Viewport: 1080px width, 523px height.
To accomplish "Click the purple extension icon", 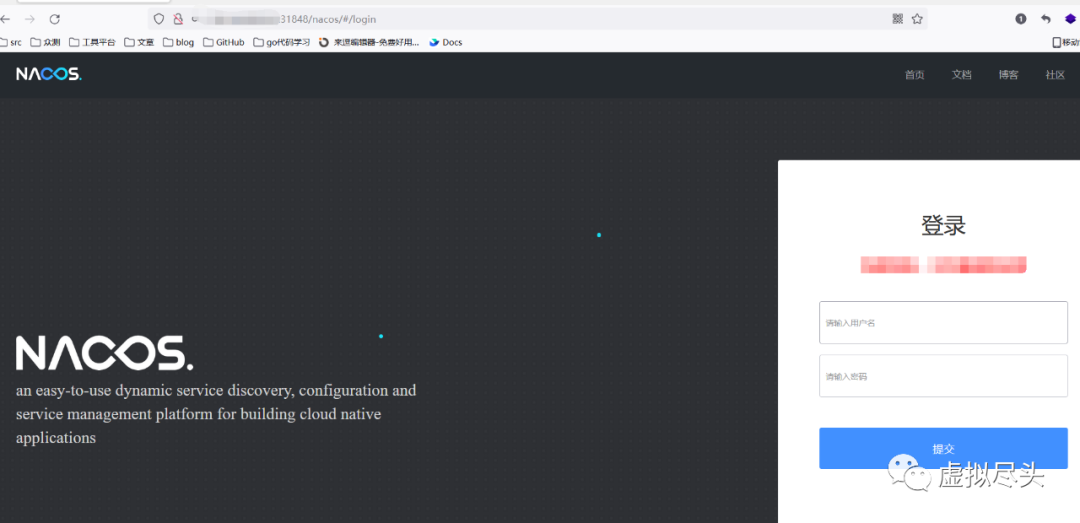I will coord(1070,19).
